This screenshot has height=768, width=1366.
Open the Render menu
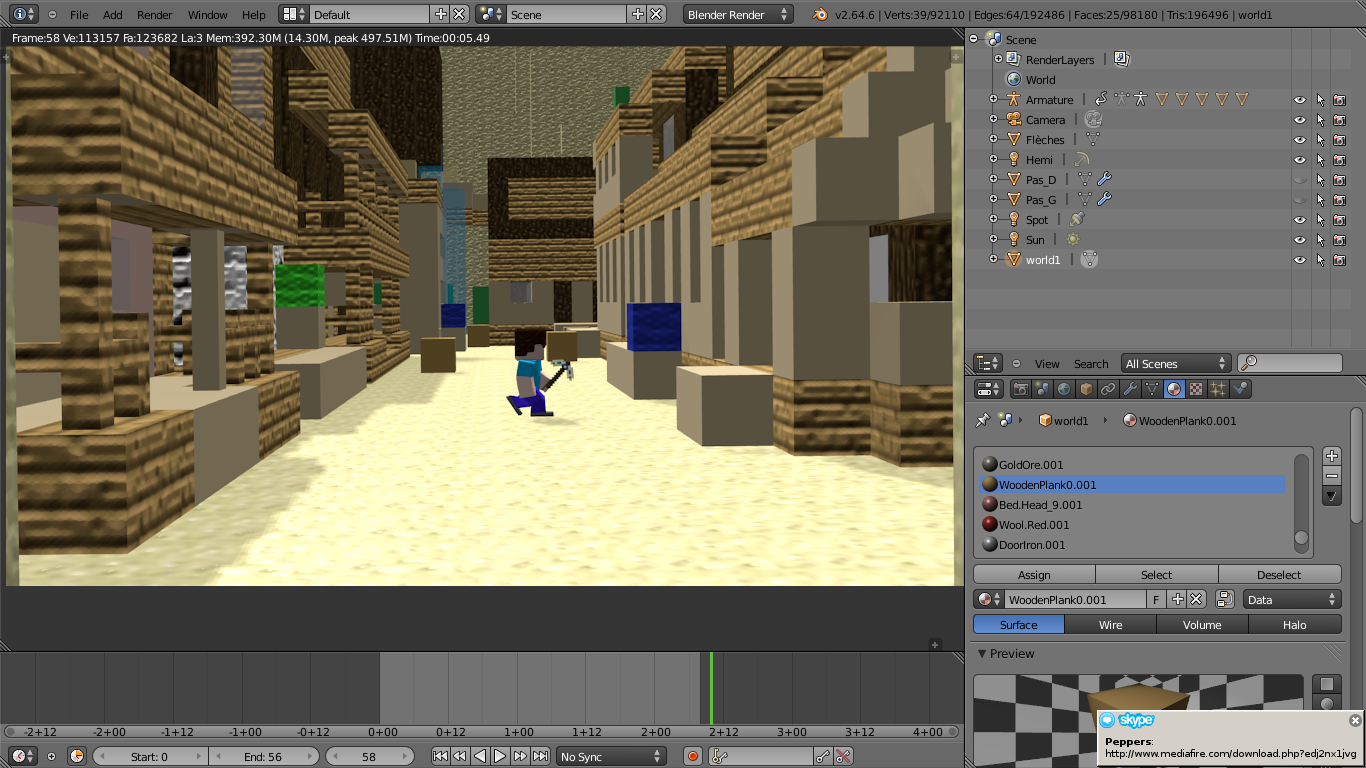point(155,15)
